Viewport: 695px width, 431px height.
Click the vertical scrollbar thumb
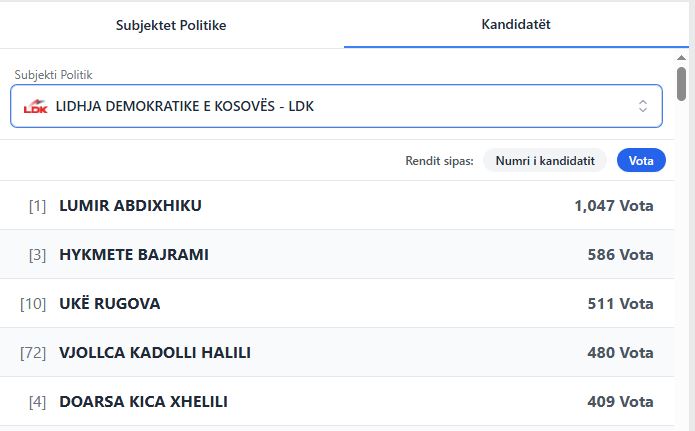pos(682,83)
